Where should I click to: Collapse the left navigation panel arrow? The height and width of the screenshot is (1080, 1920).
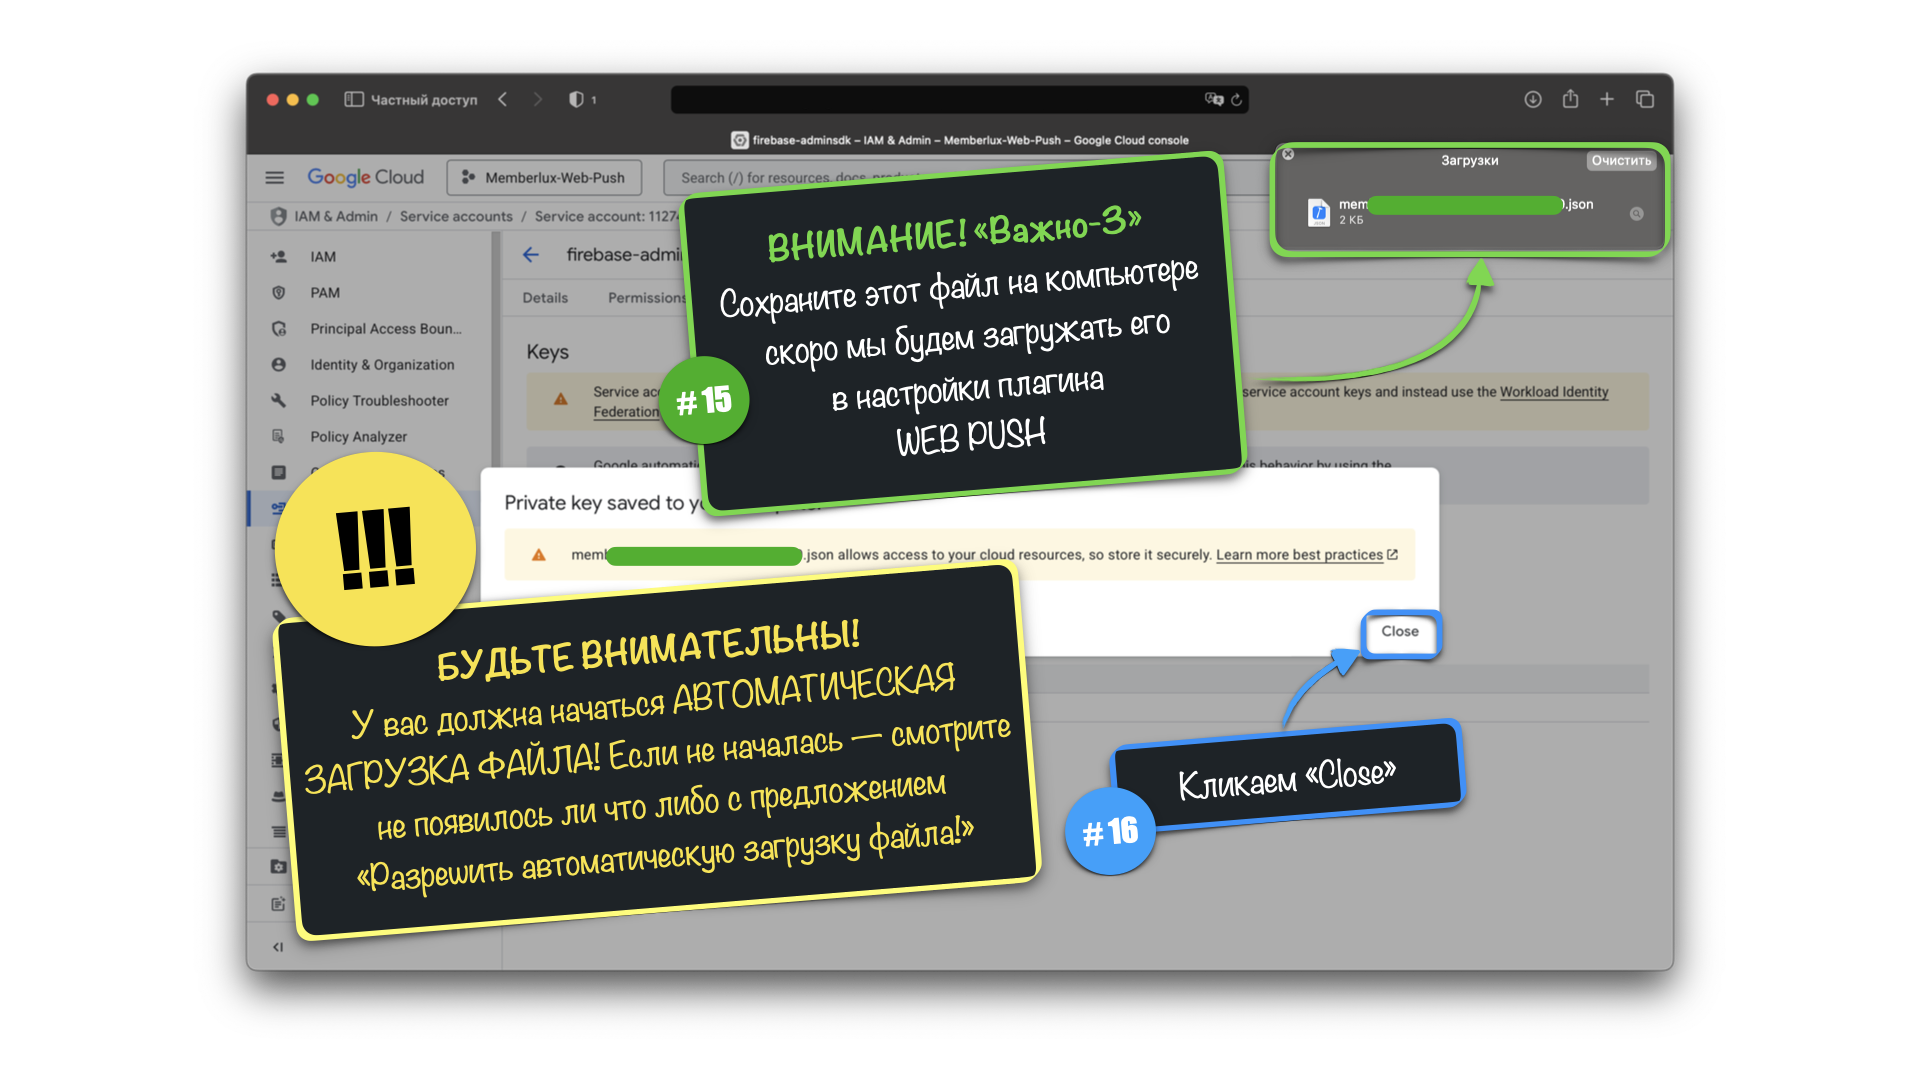278,946
